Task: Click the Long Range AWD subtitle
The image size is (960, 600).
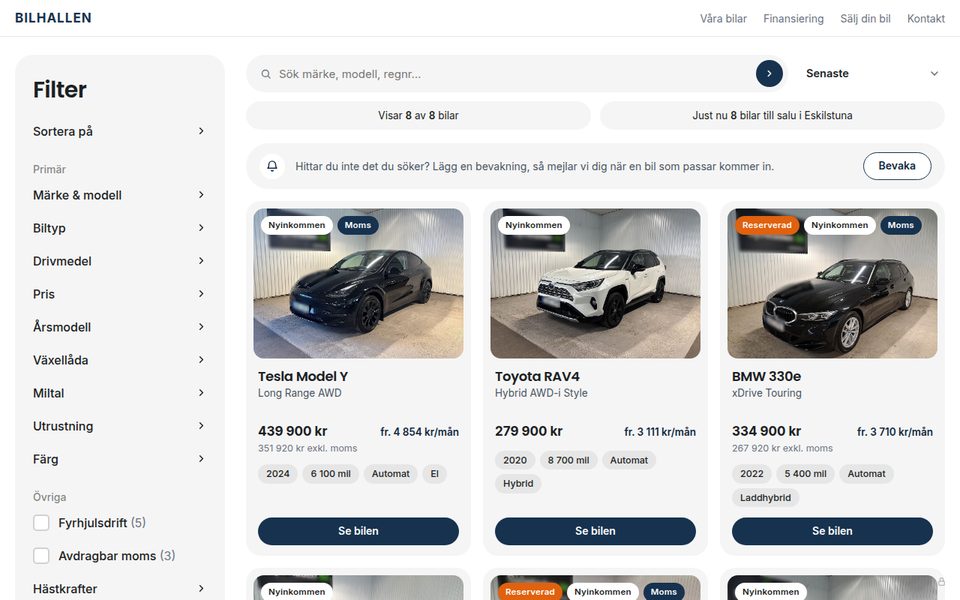Action: (299, 393)
